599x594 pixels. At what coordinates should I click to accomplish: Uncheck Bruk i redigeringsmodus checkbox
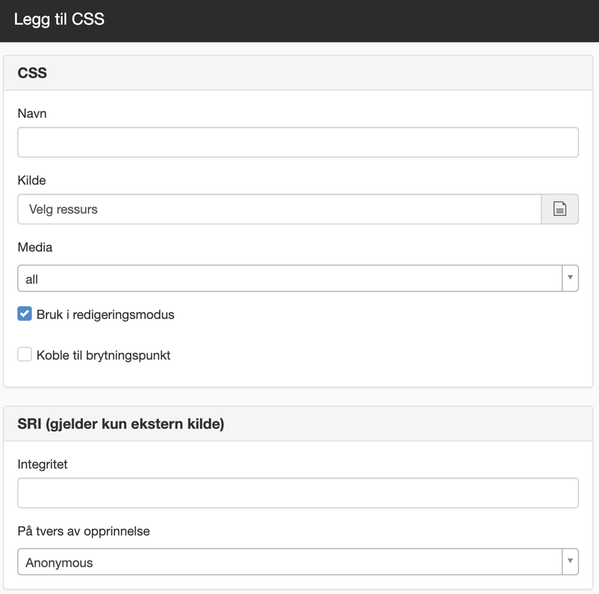(x=24, y=314)
